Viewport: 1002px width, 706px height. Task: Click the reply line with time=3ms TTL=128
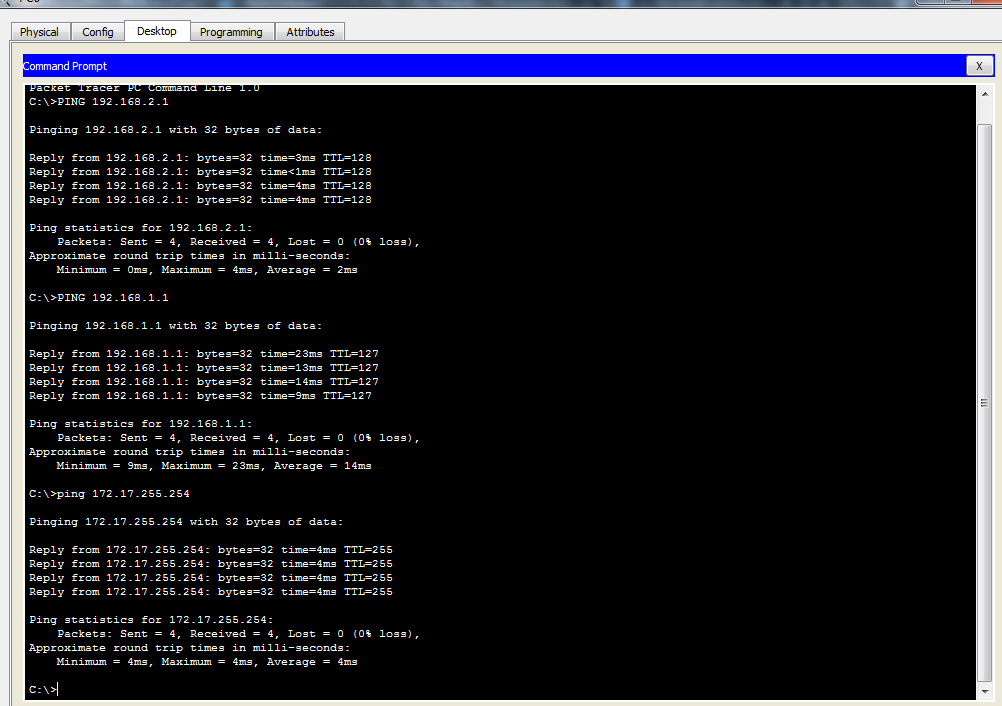tap(200, 158)
